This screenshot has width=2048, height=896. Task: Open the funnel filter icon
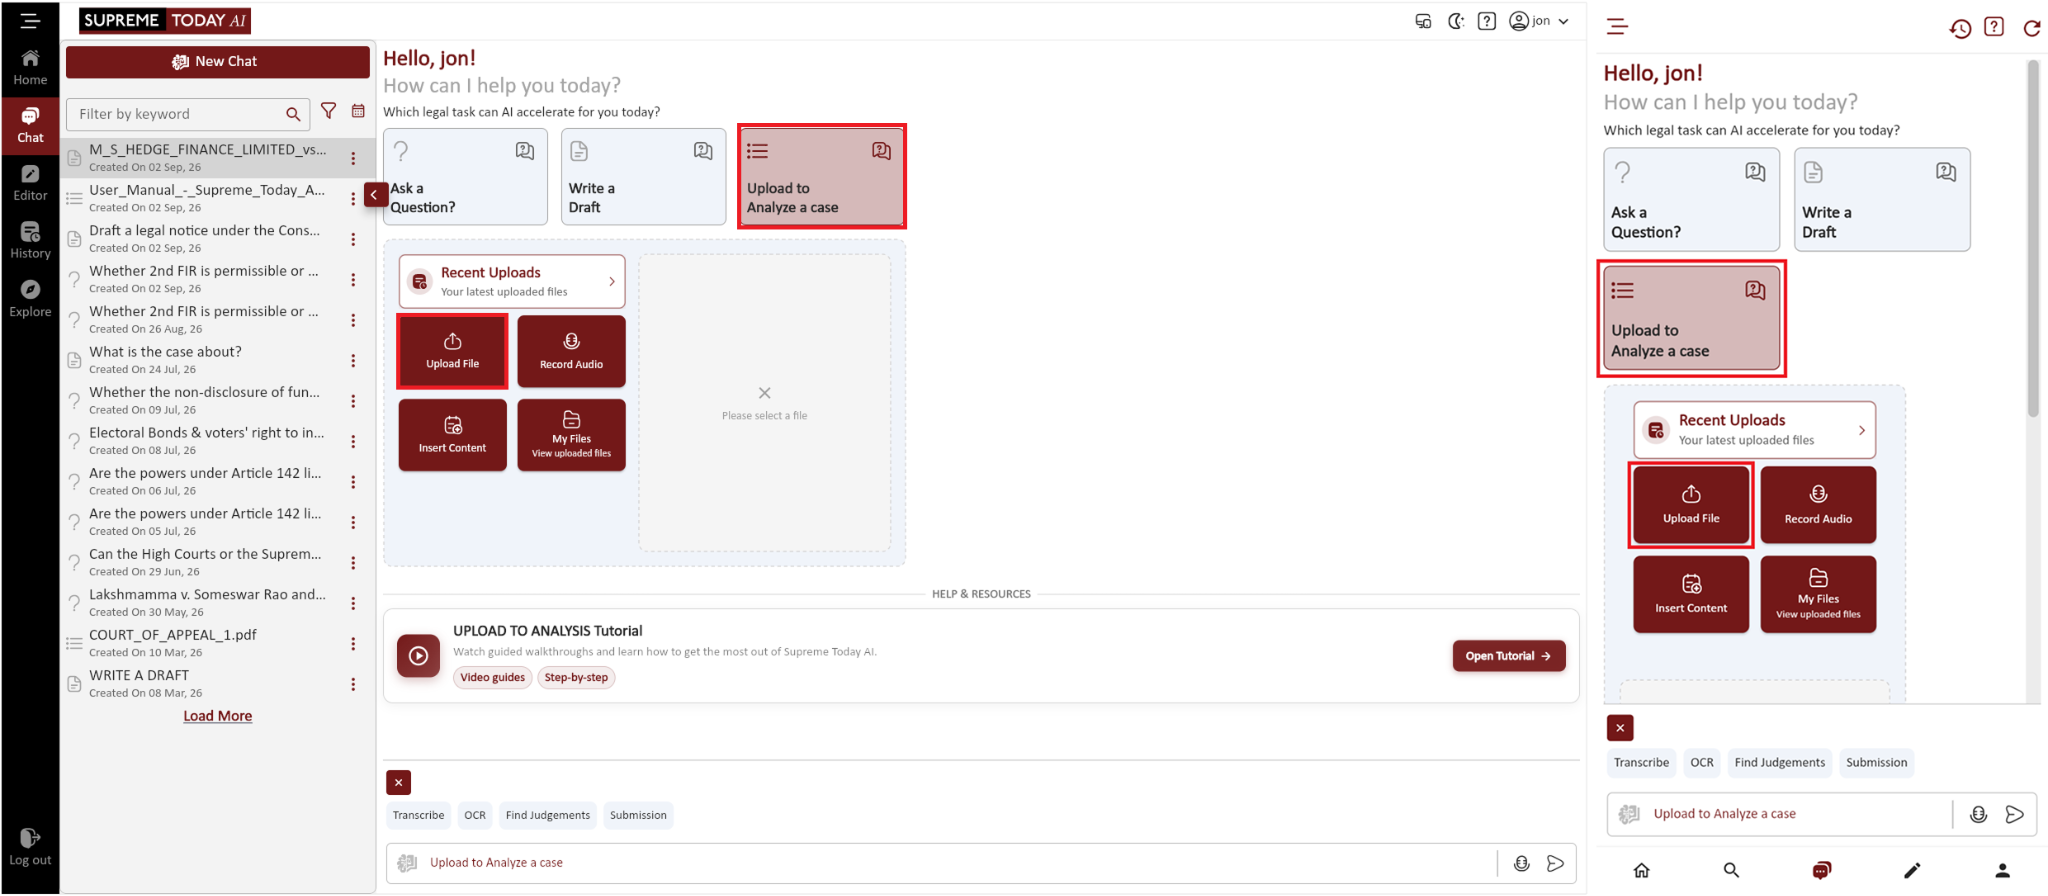[x=328, y=111]
